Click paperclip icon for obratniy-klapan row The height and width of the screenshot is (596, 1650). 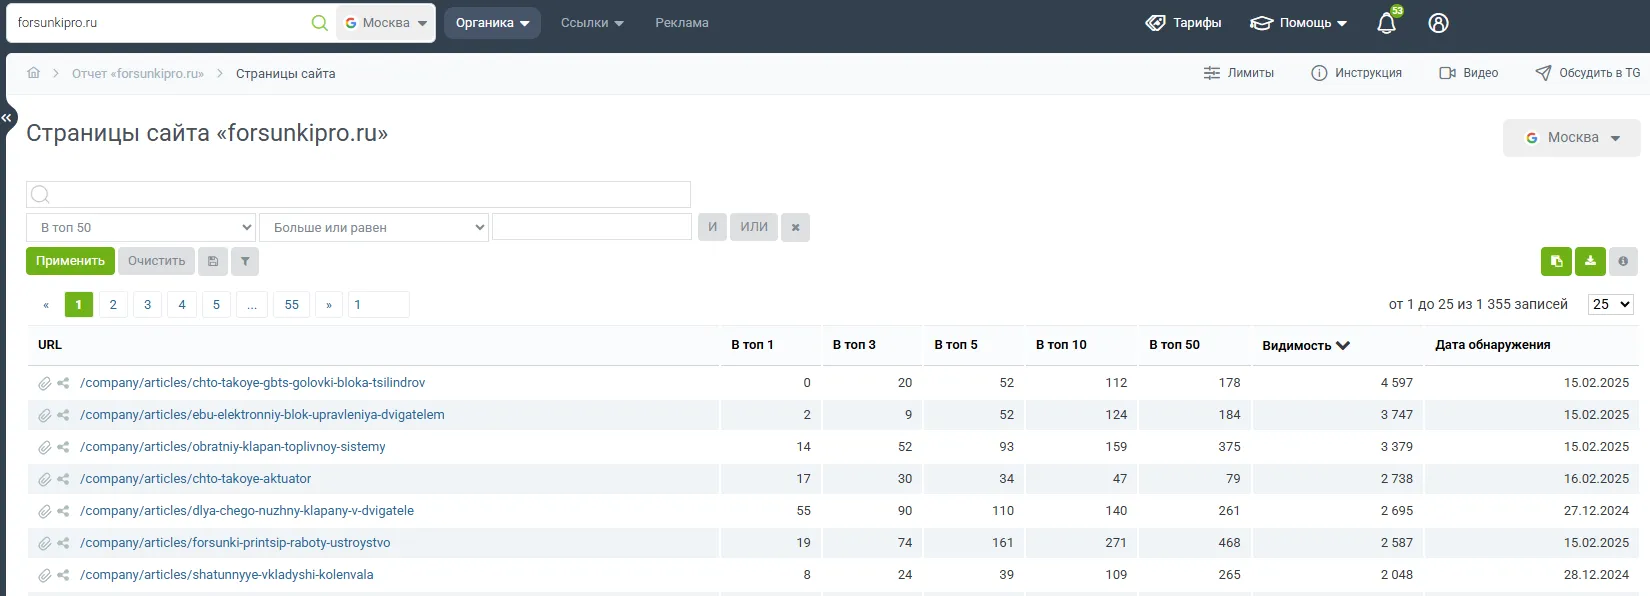click(45, 447)
